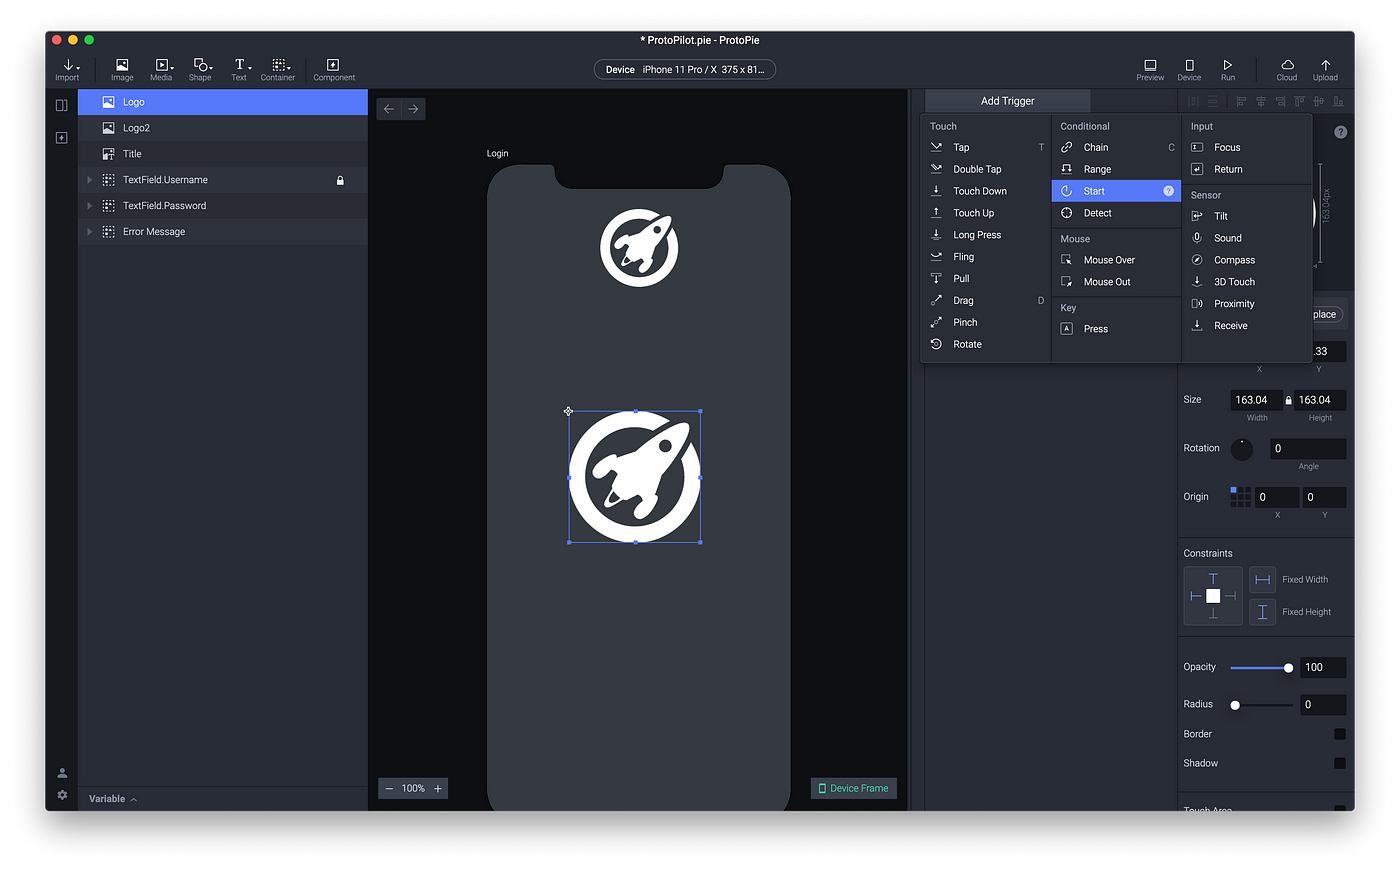Select the Logo2 layer
This screenshot has width=1400, height=871.
(x=223, y=128)
